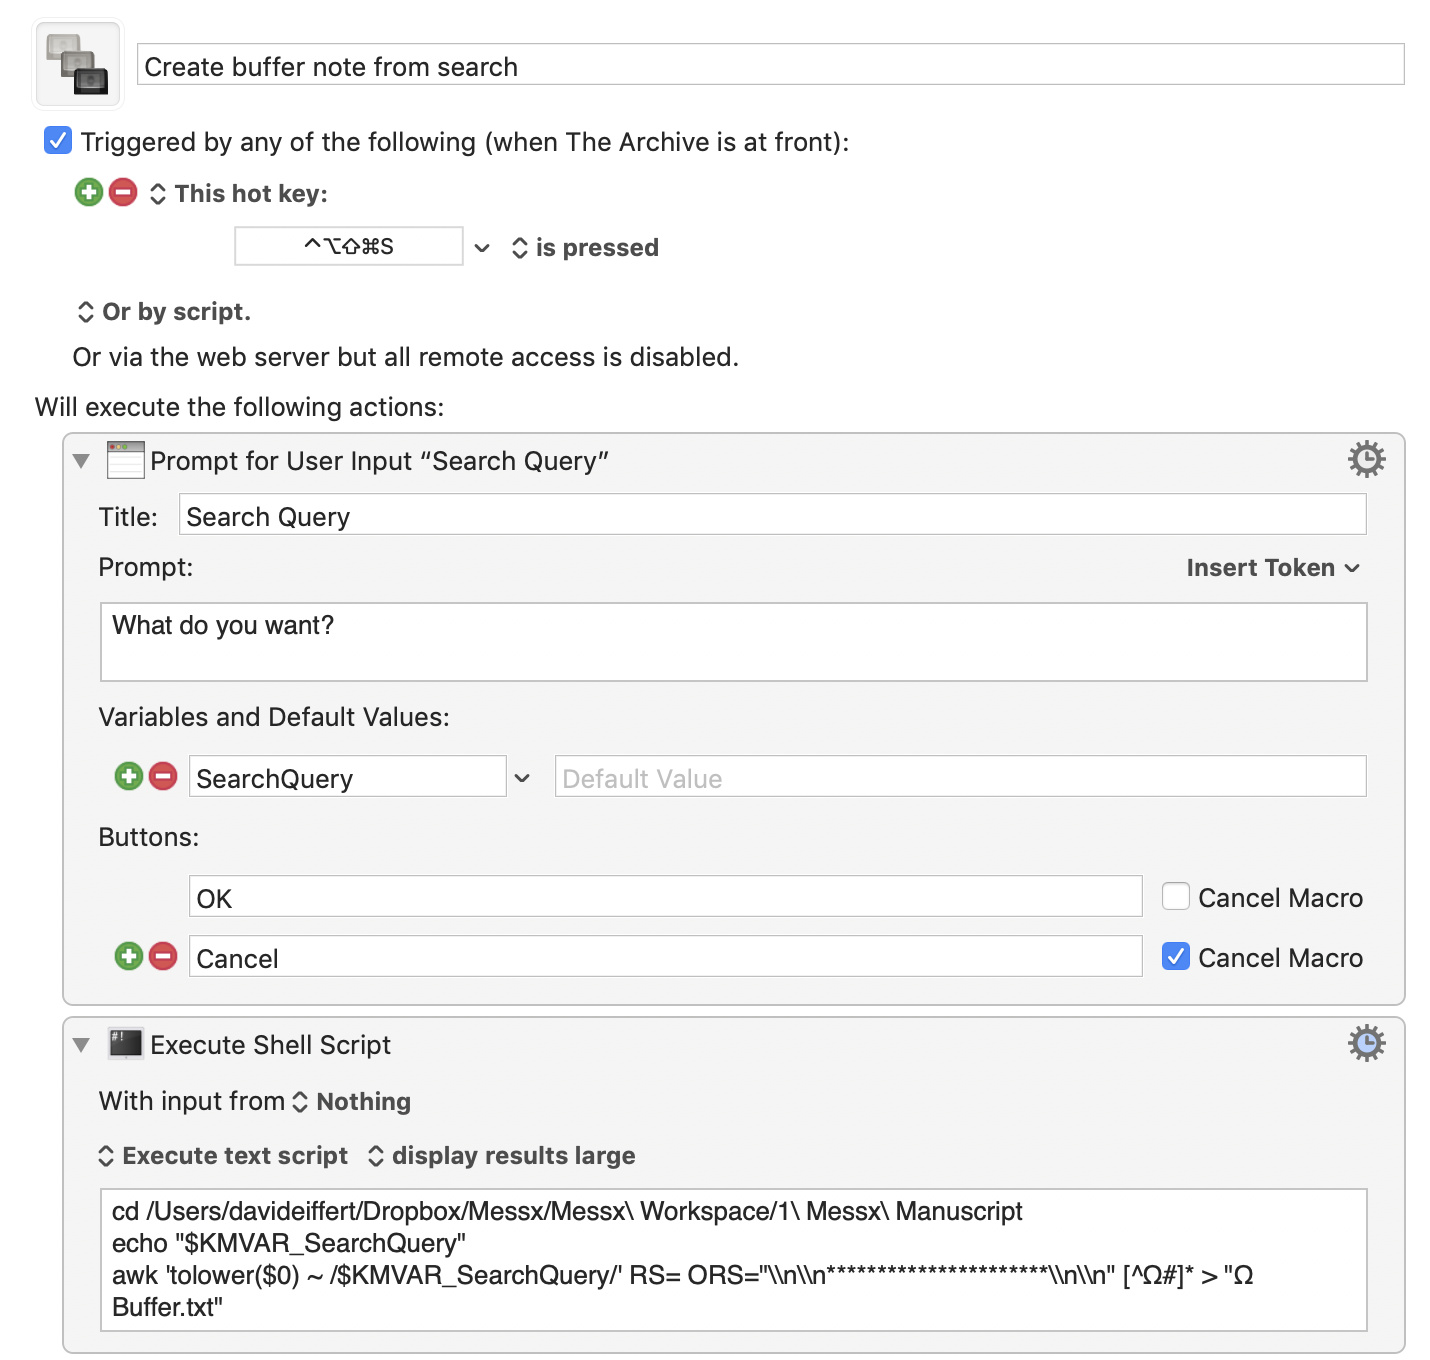Viewport: 1430px width, 1360px height.
Task: Open gear menu for Execute Shell Script
Action: tap(1366, 1043)
